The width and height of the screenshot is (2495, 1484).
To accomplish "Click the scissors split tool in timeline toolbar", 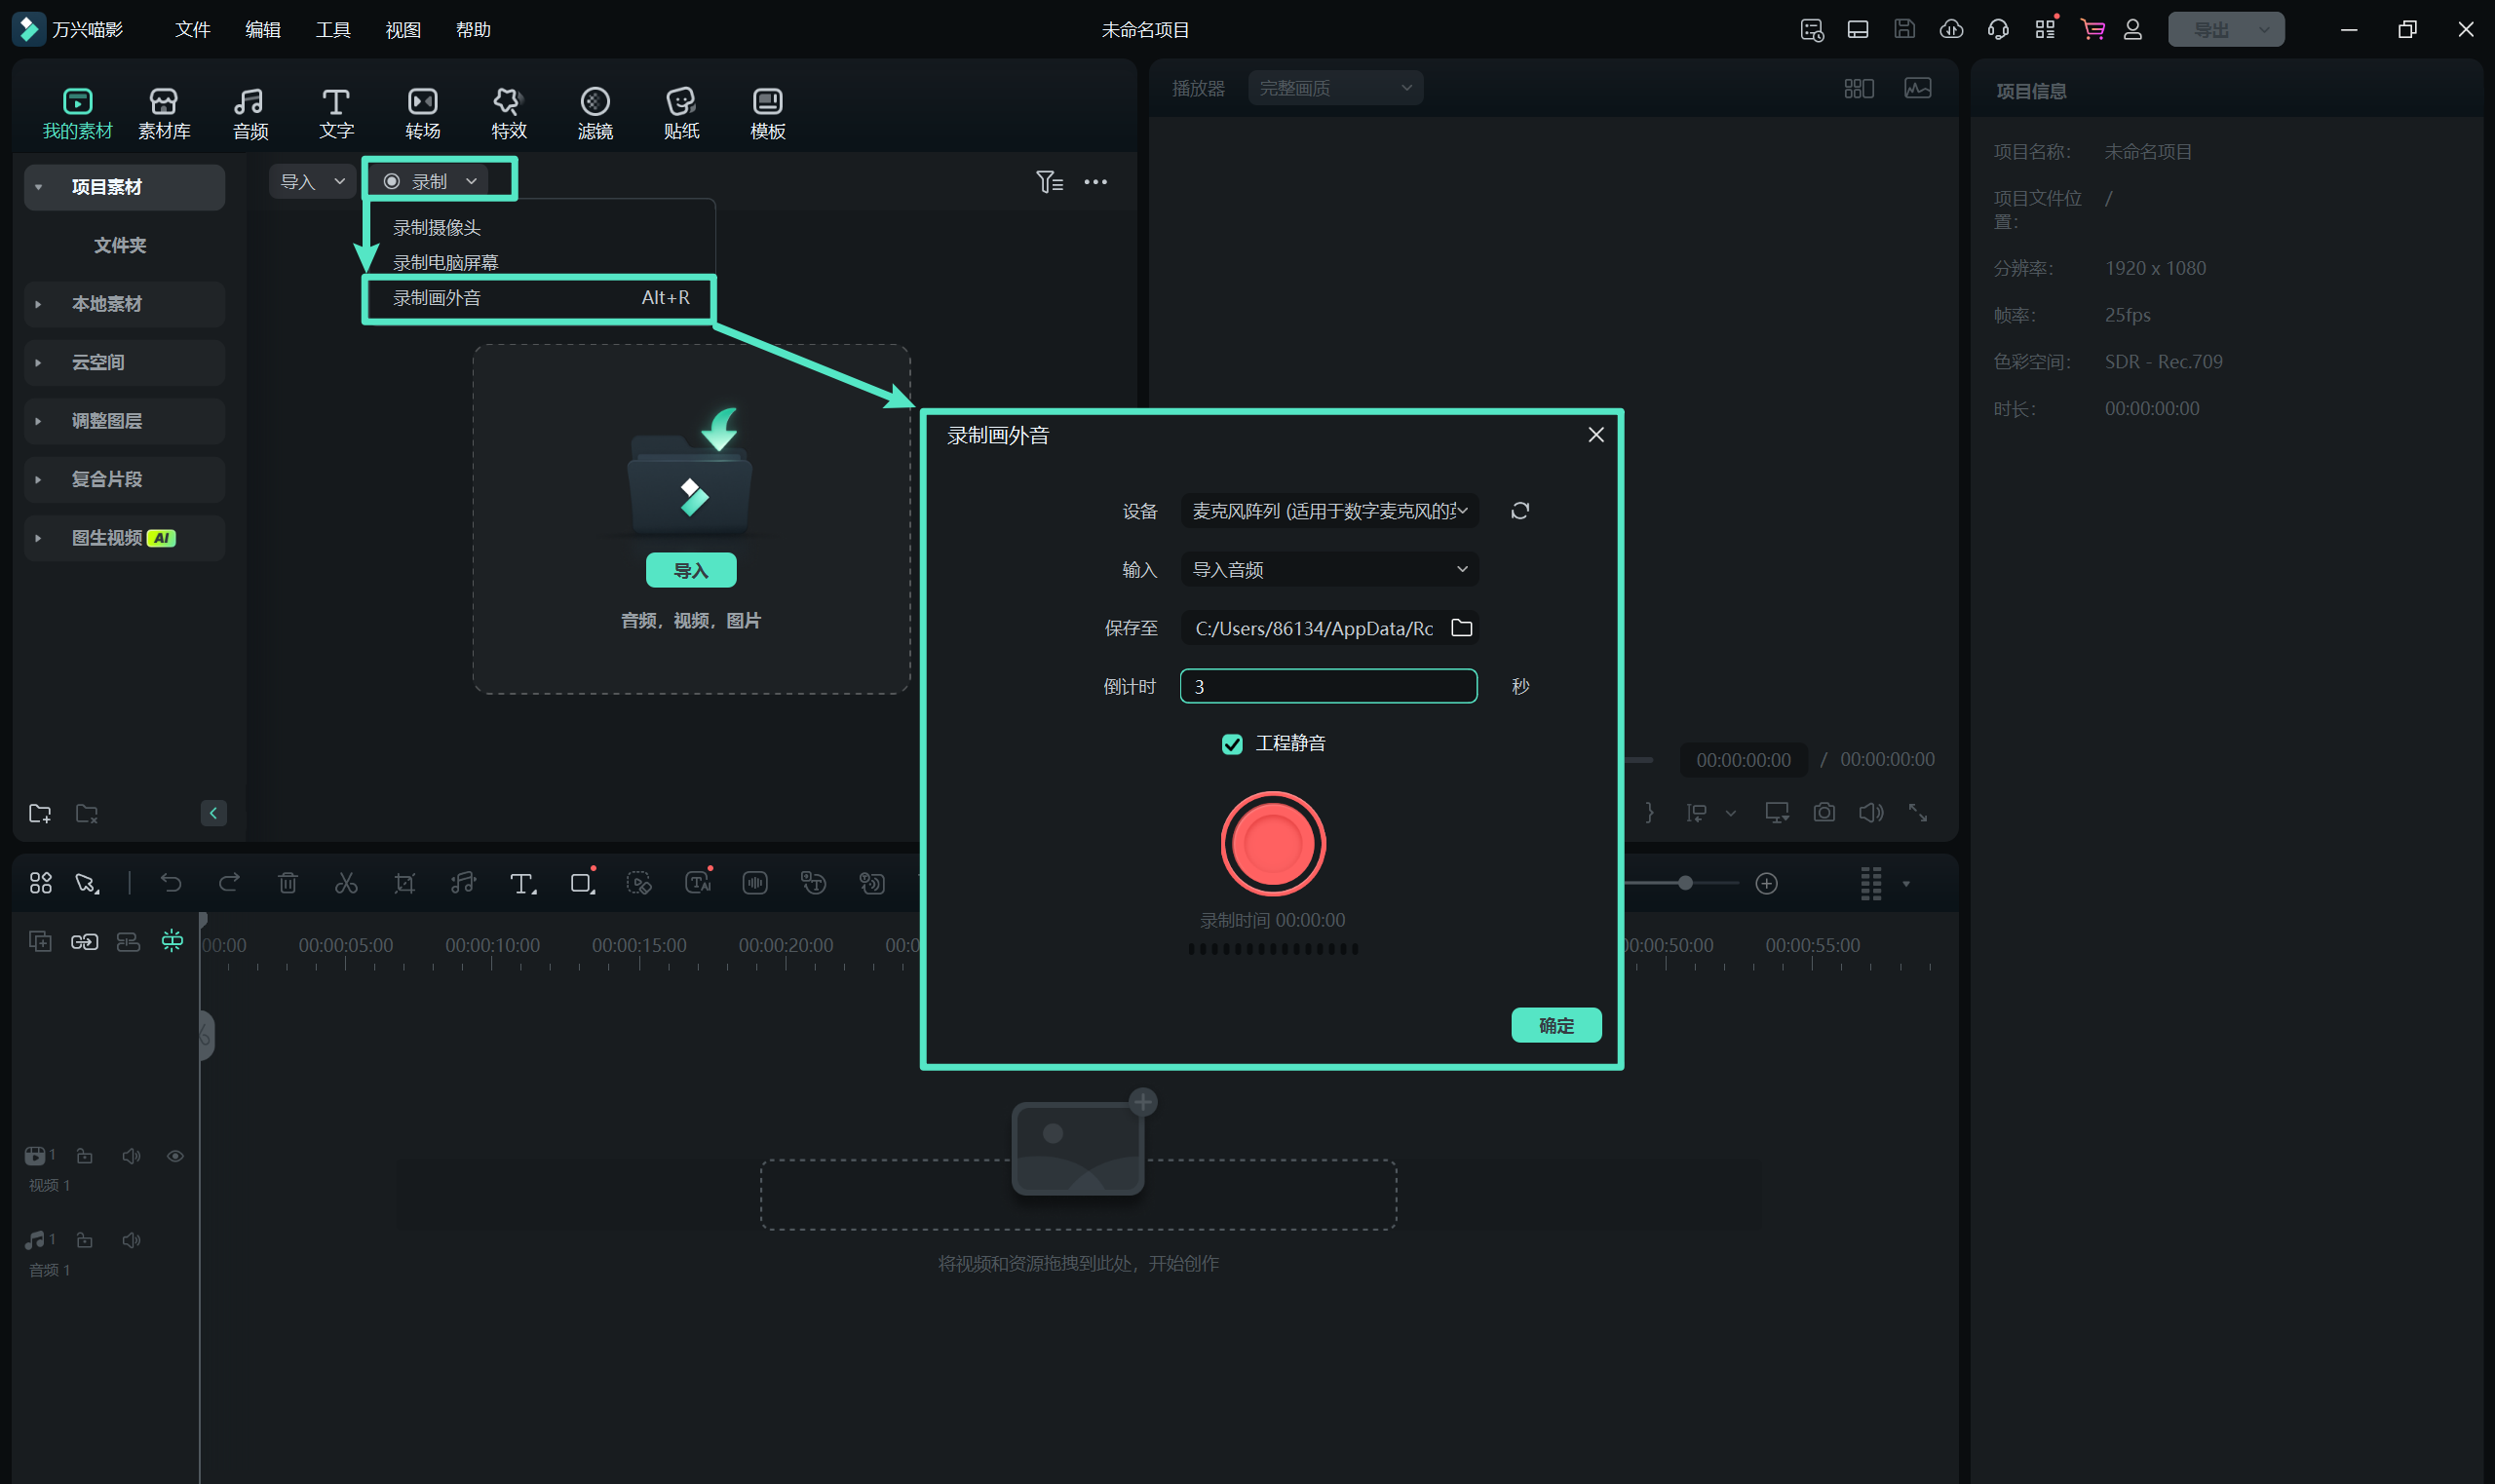I will coord(346,883).
